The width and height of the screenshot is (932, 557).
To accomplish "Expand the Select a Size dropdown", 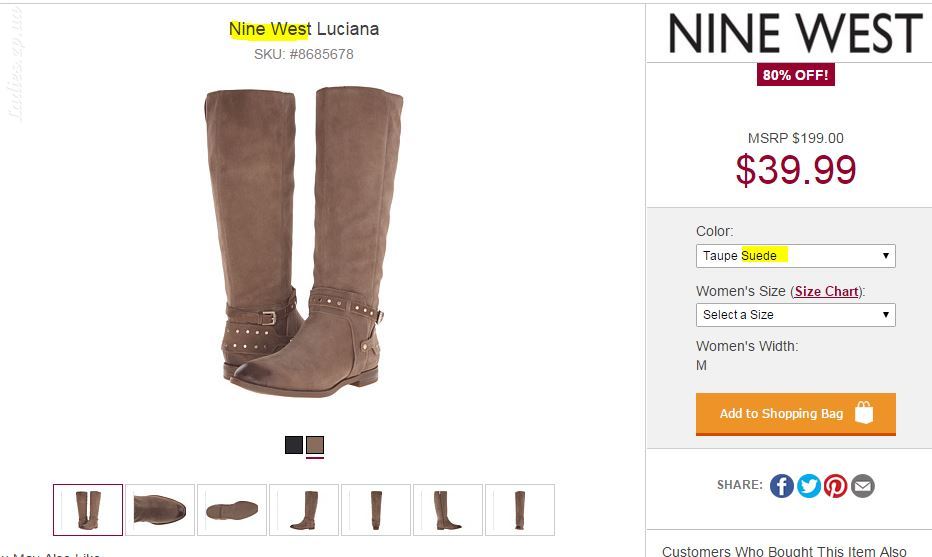I will point(795,314).
